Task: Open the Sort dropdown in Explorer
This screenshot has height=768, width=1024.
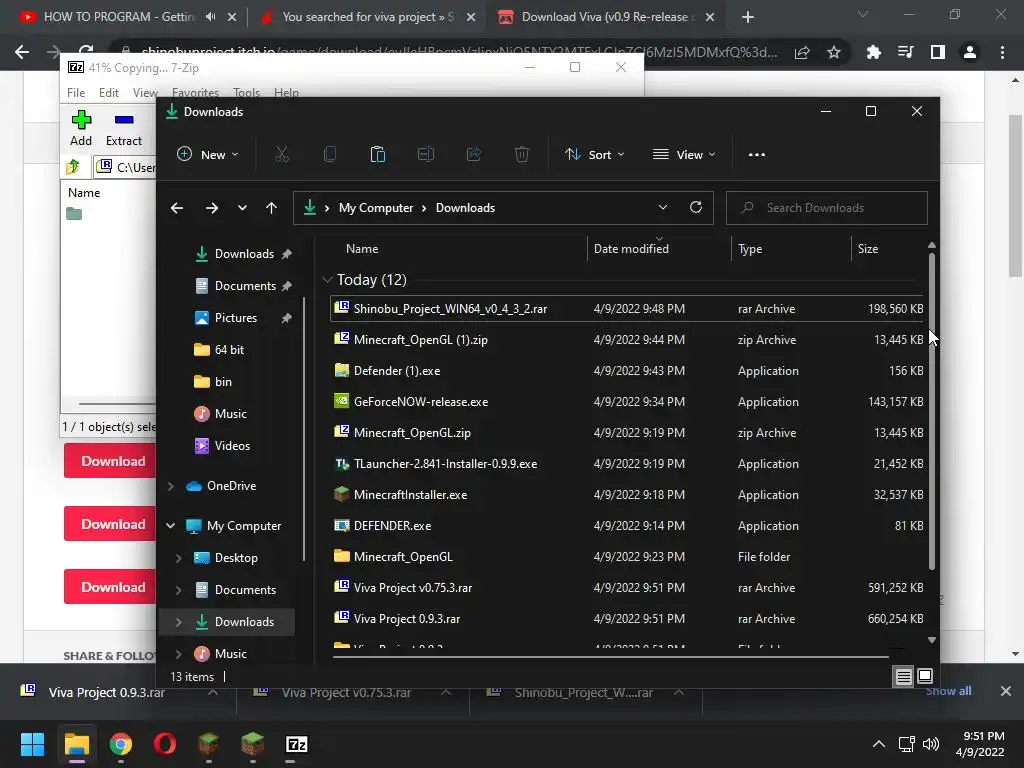Action: pyautogui.click(x=594, y=155)
